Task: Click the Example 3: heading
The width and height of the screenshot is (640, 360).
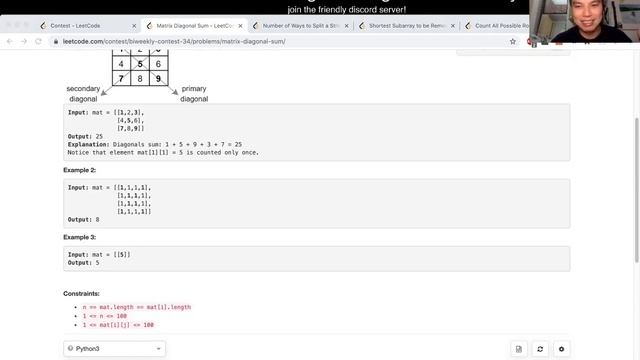Action: pos(80,237)
